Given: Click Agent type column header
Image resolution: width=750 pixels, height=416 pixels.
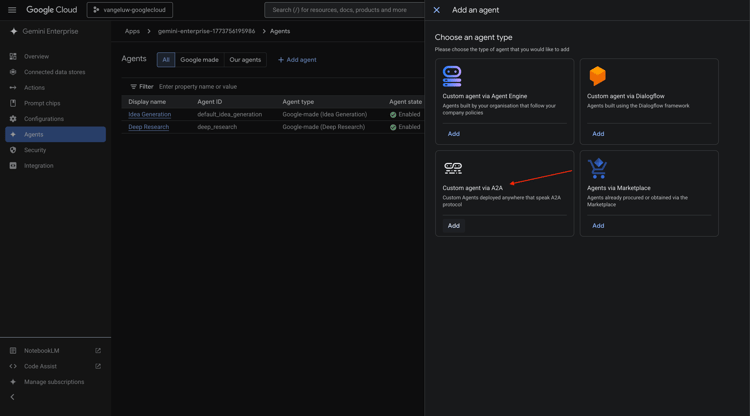Looking at the screenshot, I should click(x=298, y=102).
